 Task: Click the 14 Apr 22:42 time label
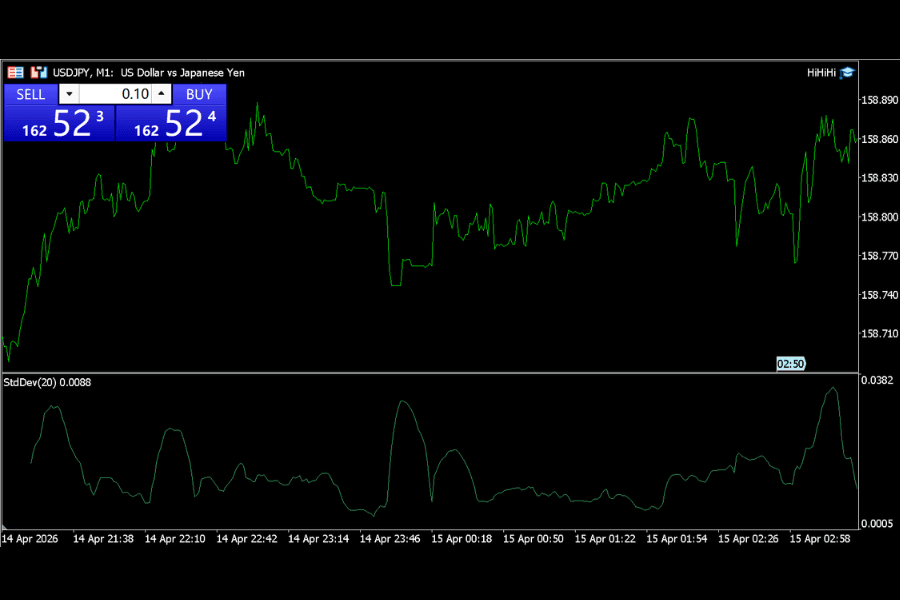[247, 539]
